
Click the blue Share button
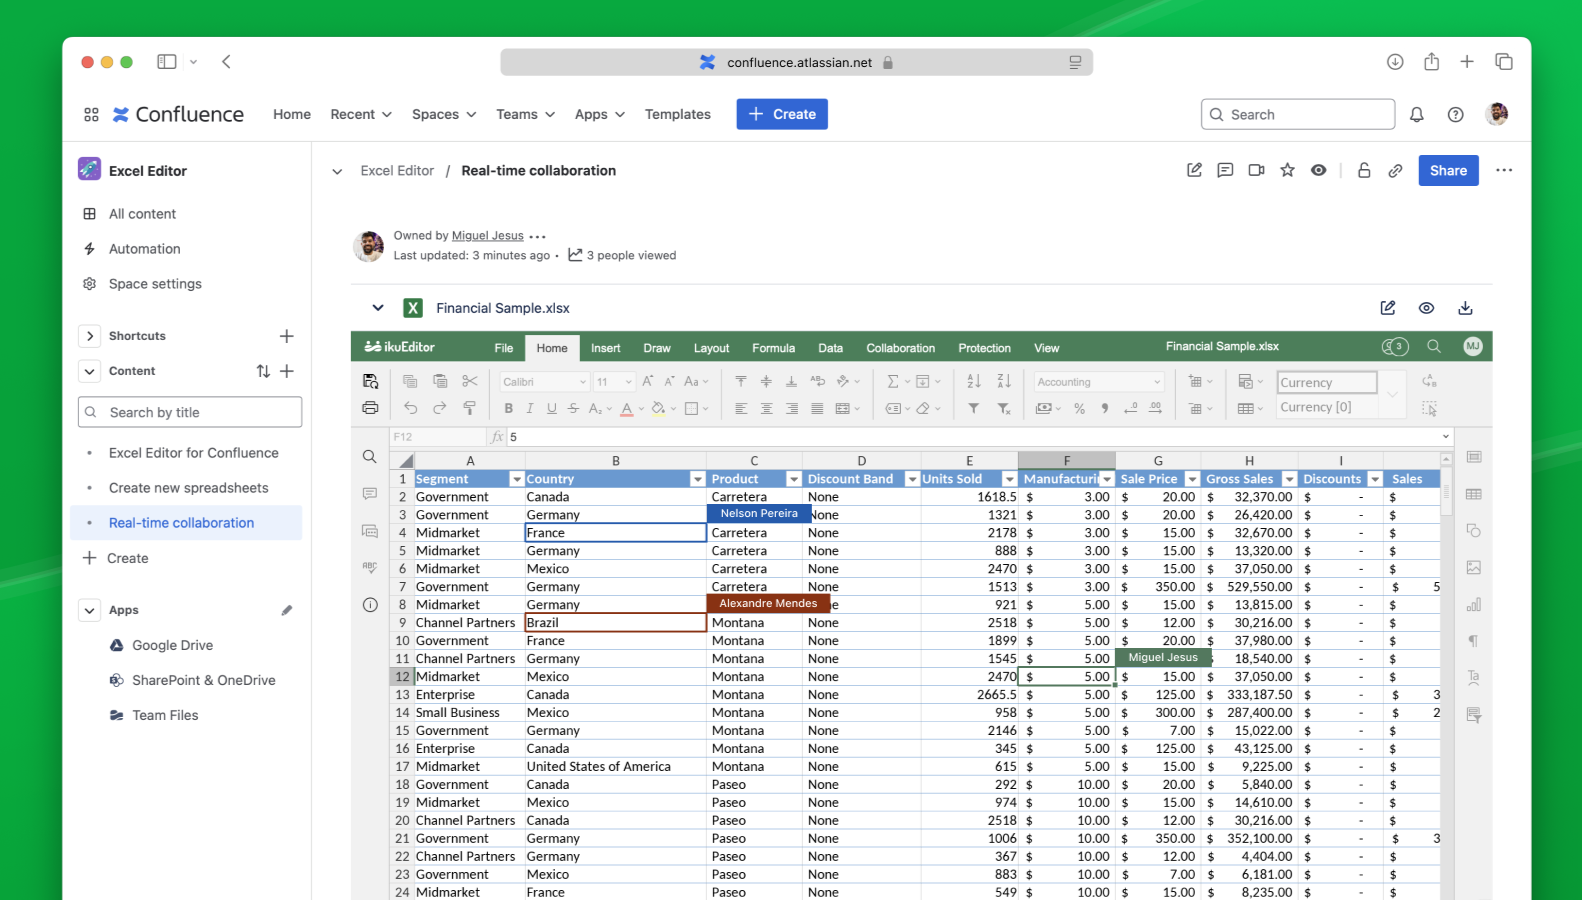(1447, 170)
